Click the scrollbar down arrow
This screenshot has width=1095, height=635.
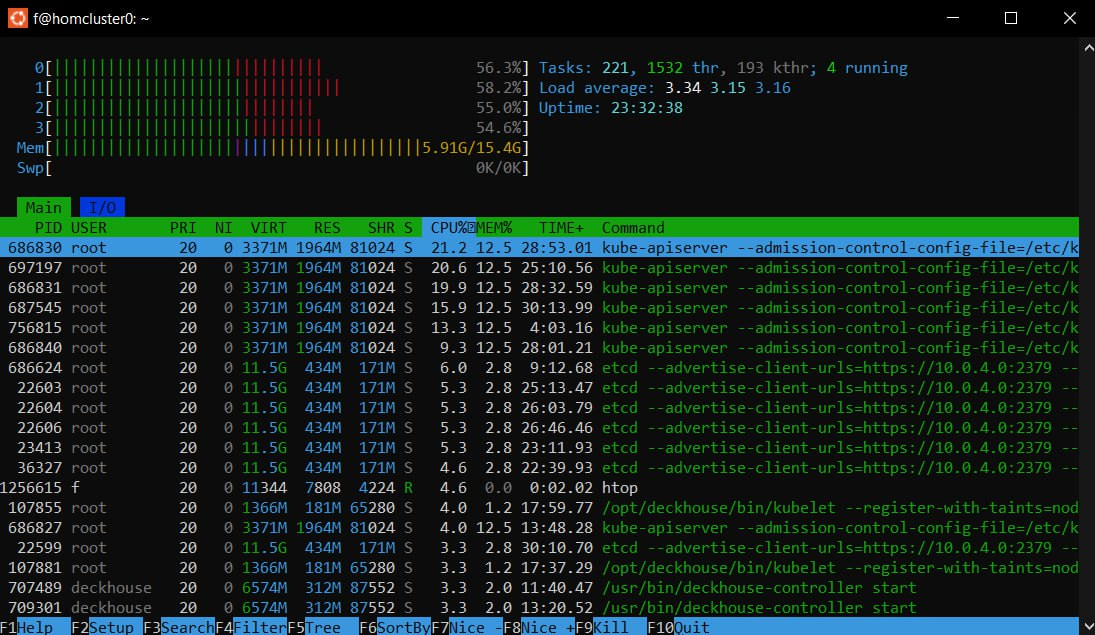point(1088,626)
